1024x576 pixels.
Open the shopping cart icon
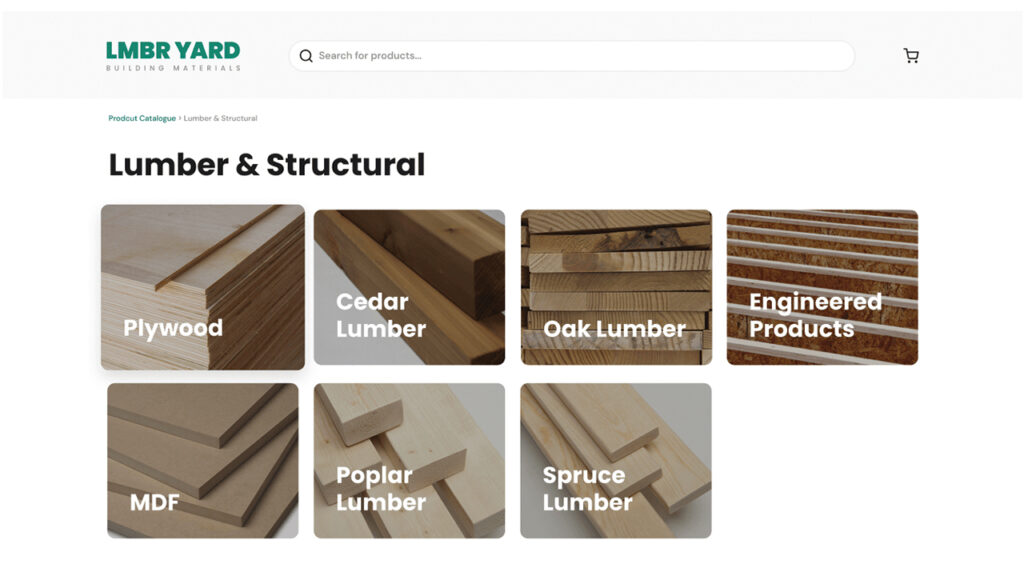click(911, 56)
